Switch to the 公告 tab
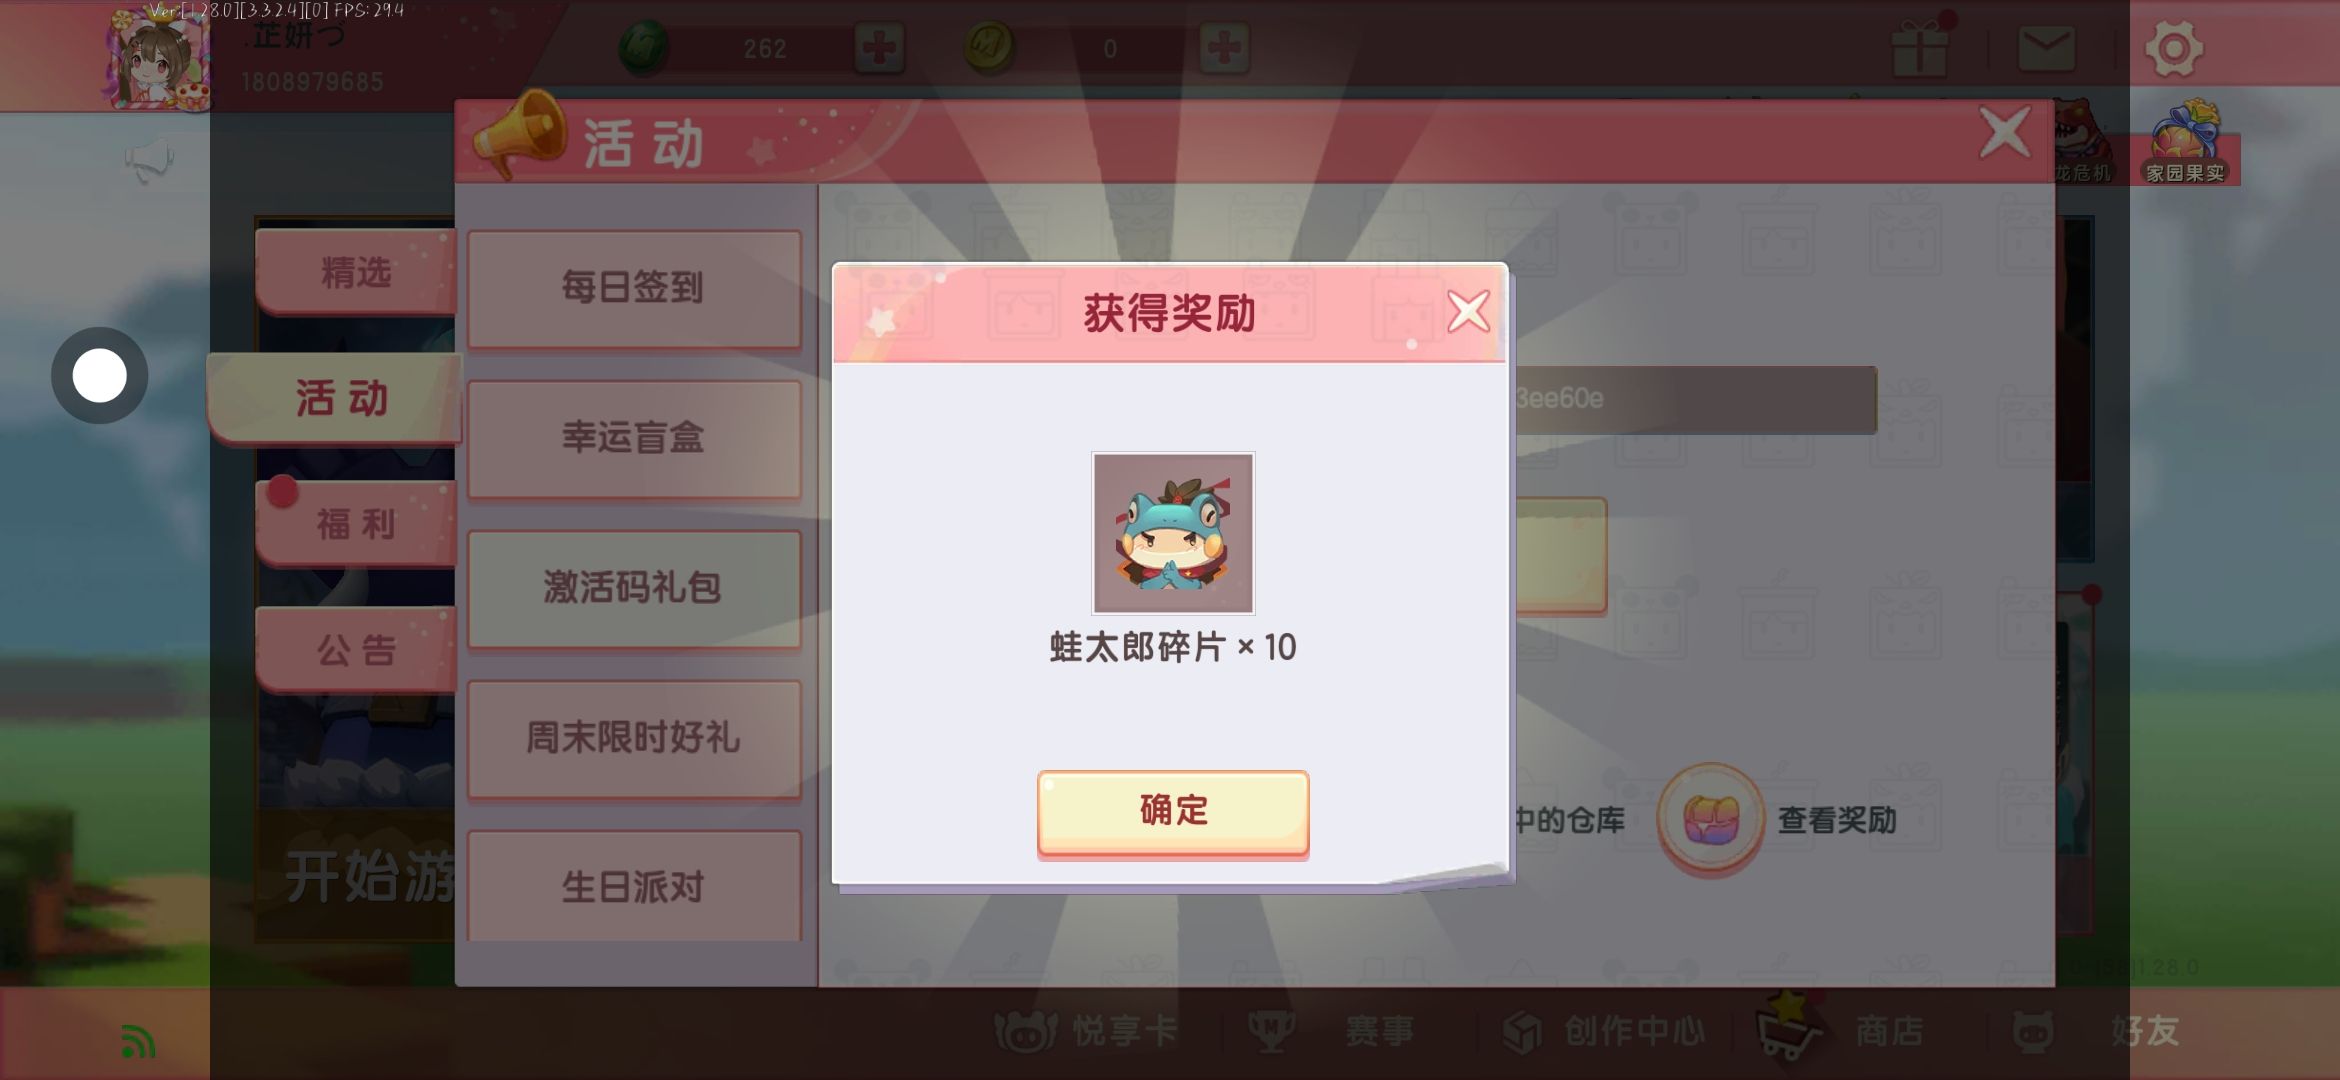 (356, 650)
